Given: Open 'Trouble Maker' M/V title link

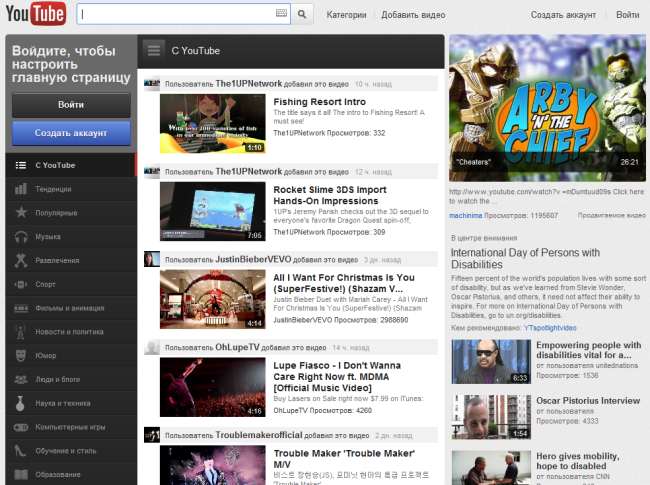Looking at the screenshot, I should coord(344,459).
